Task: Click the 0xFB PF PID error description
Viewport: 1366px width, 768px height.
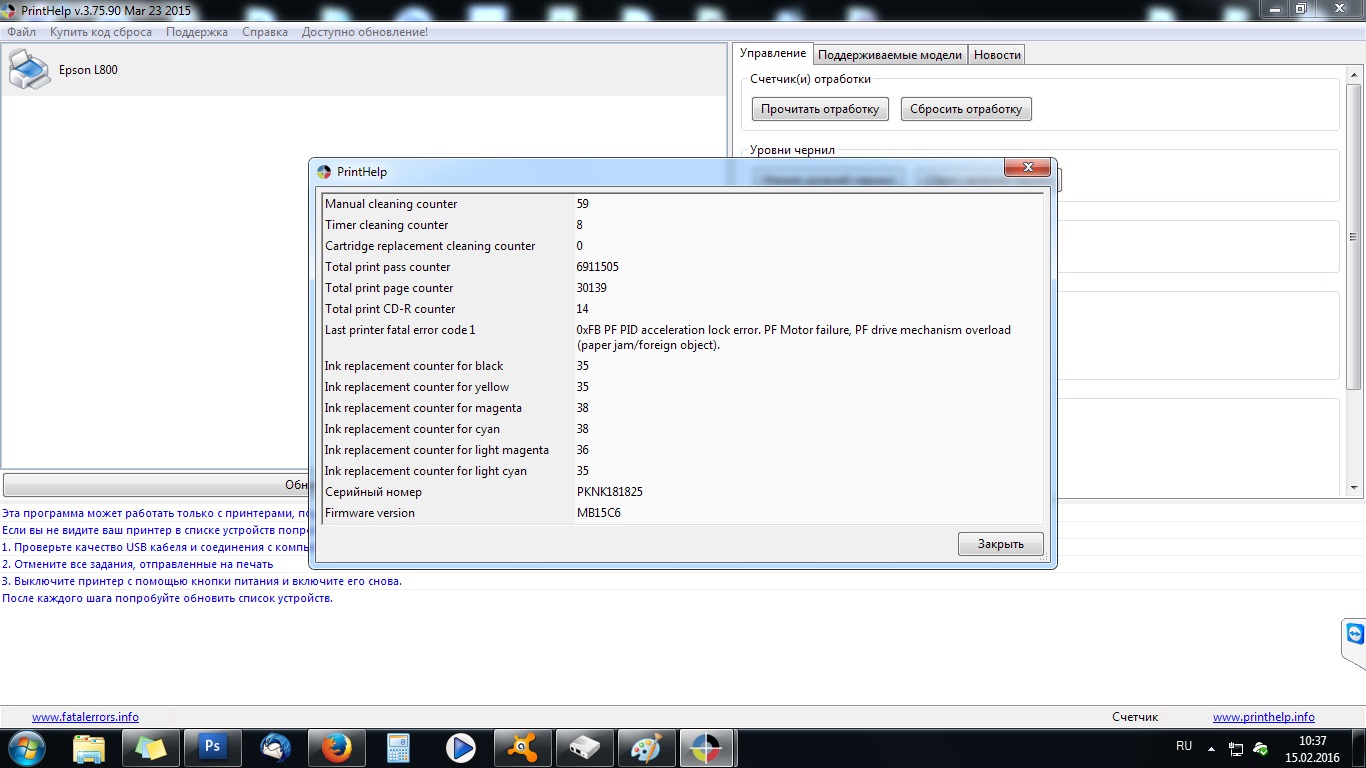Action: 794,337
